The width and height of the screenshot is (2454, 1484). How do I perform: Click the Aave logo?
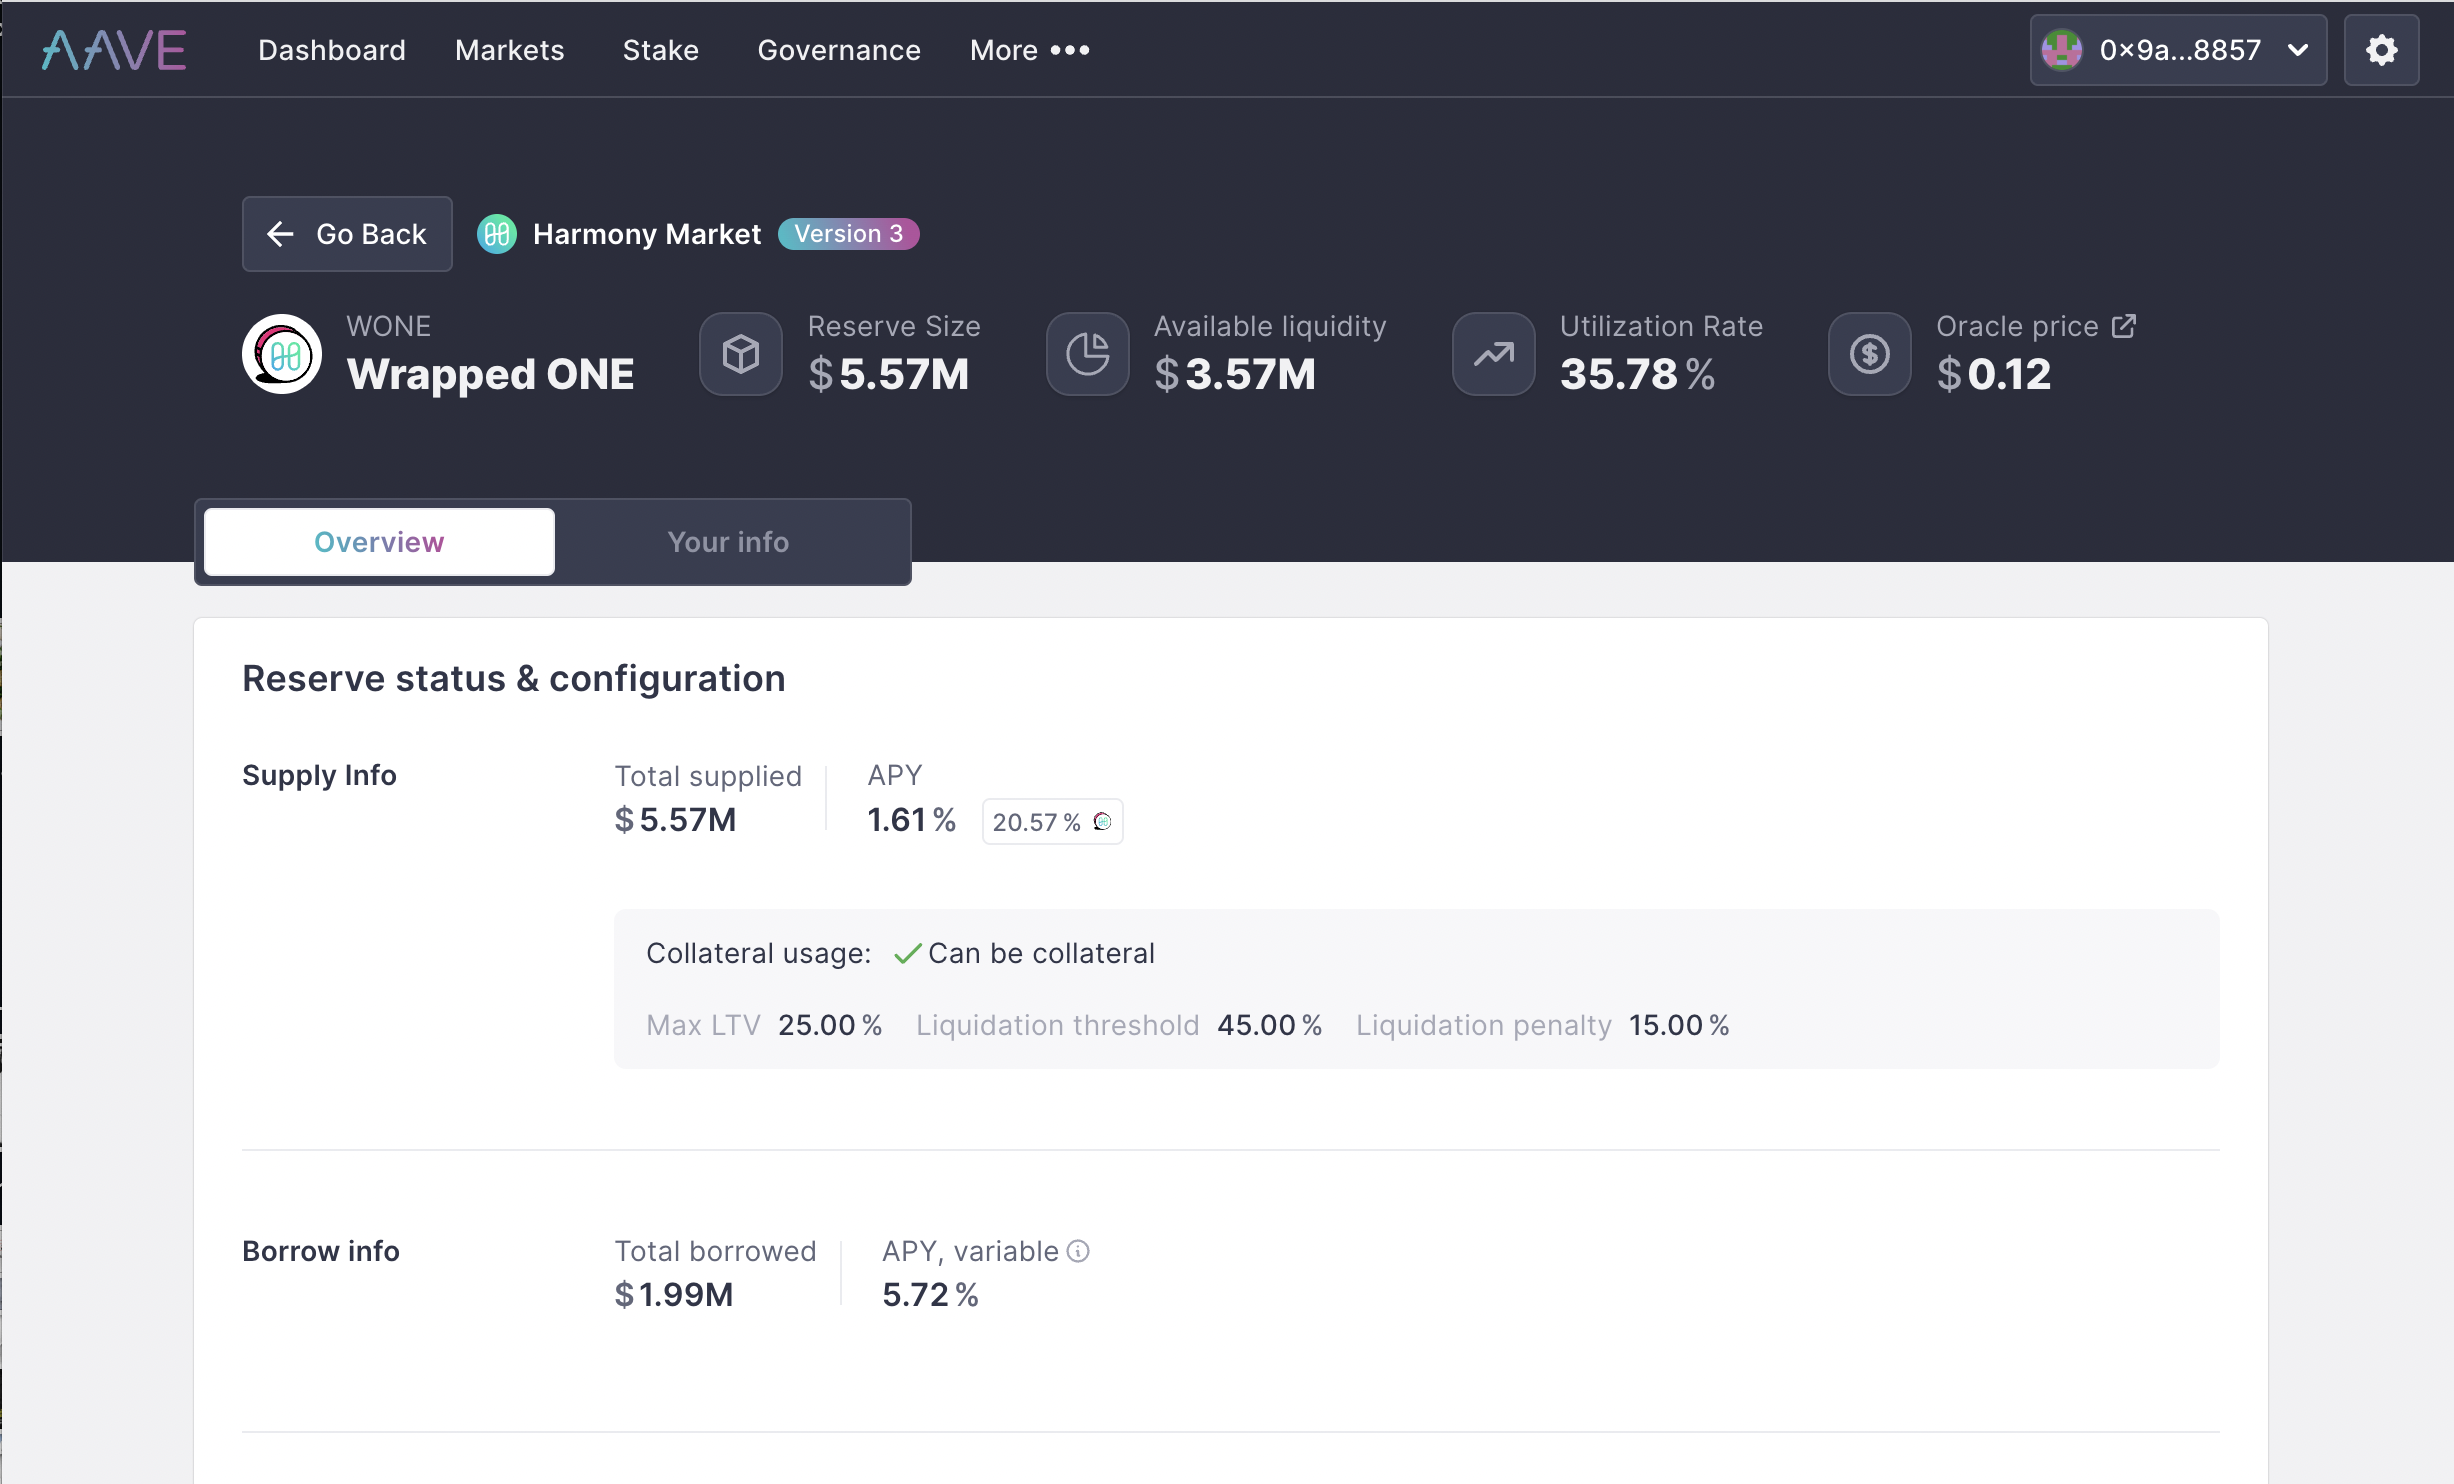click(x=114, y=50)
